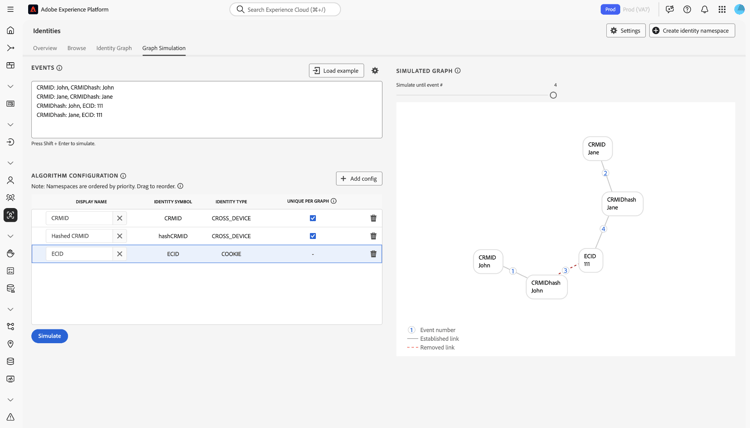Collapse sidebar section above Profiles icon
The image size is (750, 428).
tap(11, 163)
